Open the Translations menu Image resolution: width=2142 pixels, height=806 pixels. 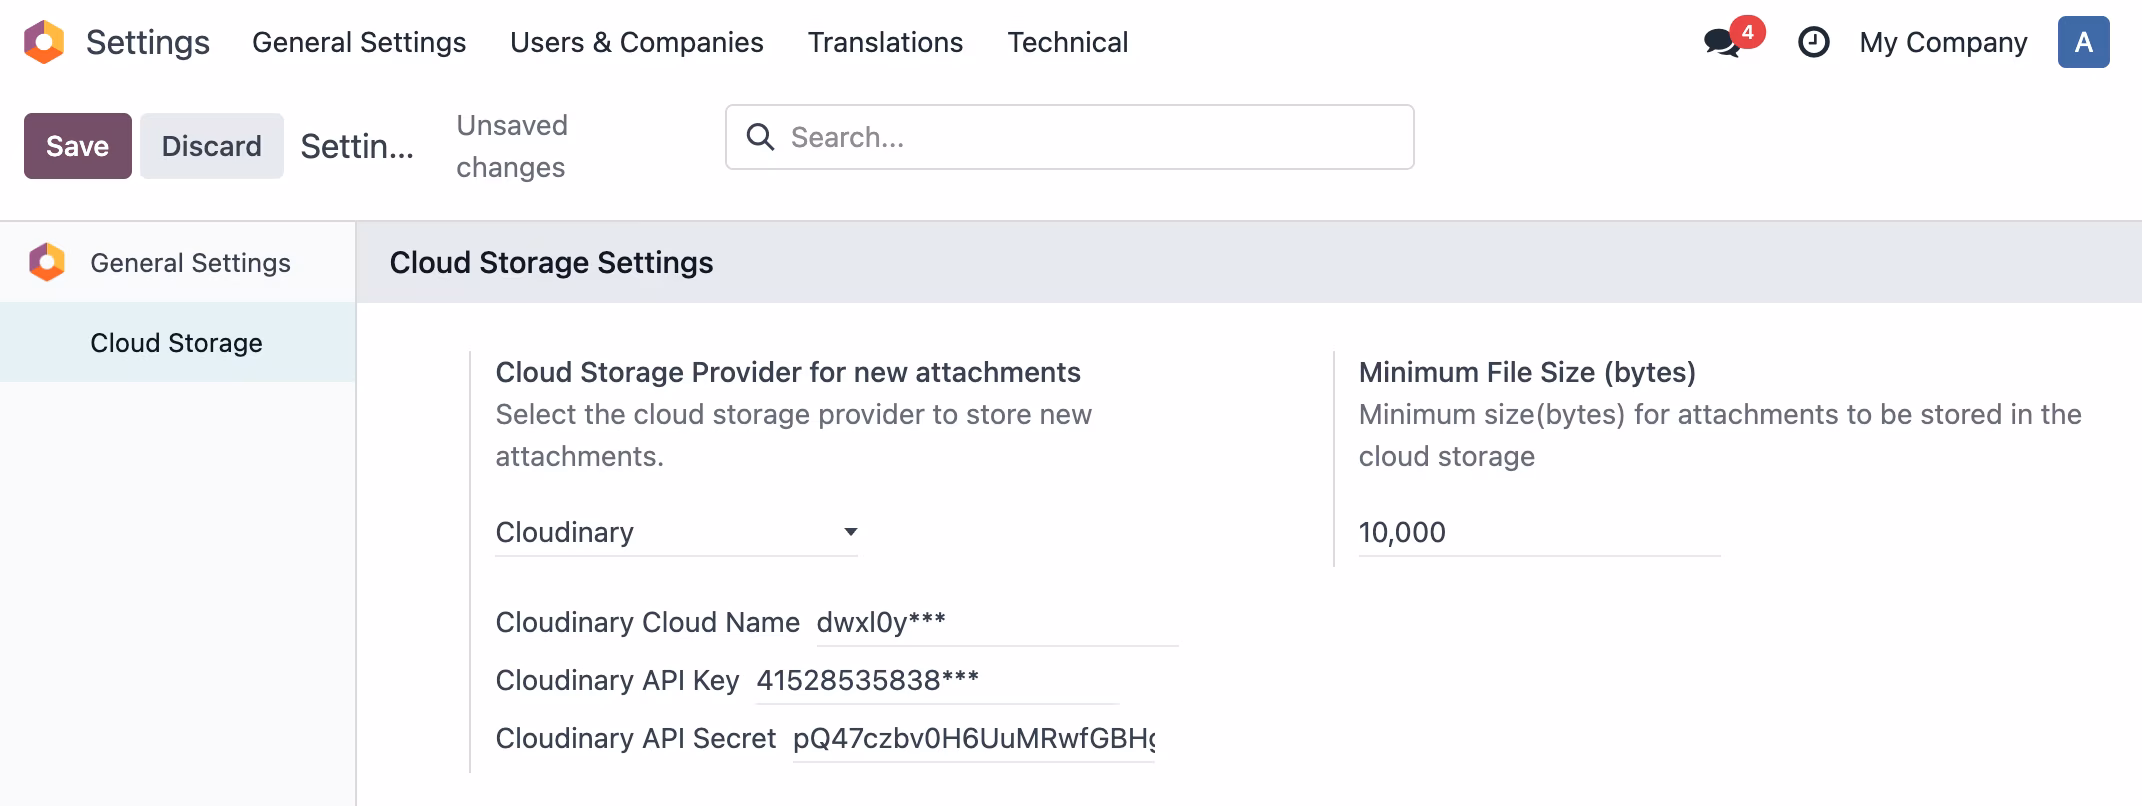pyautogui.click(x=885, y=42)
